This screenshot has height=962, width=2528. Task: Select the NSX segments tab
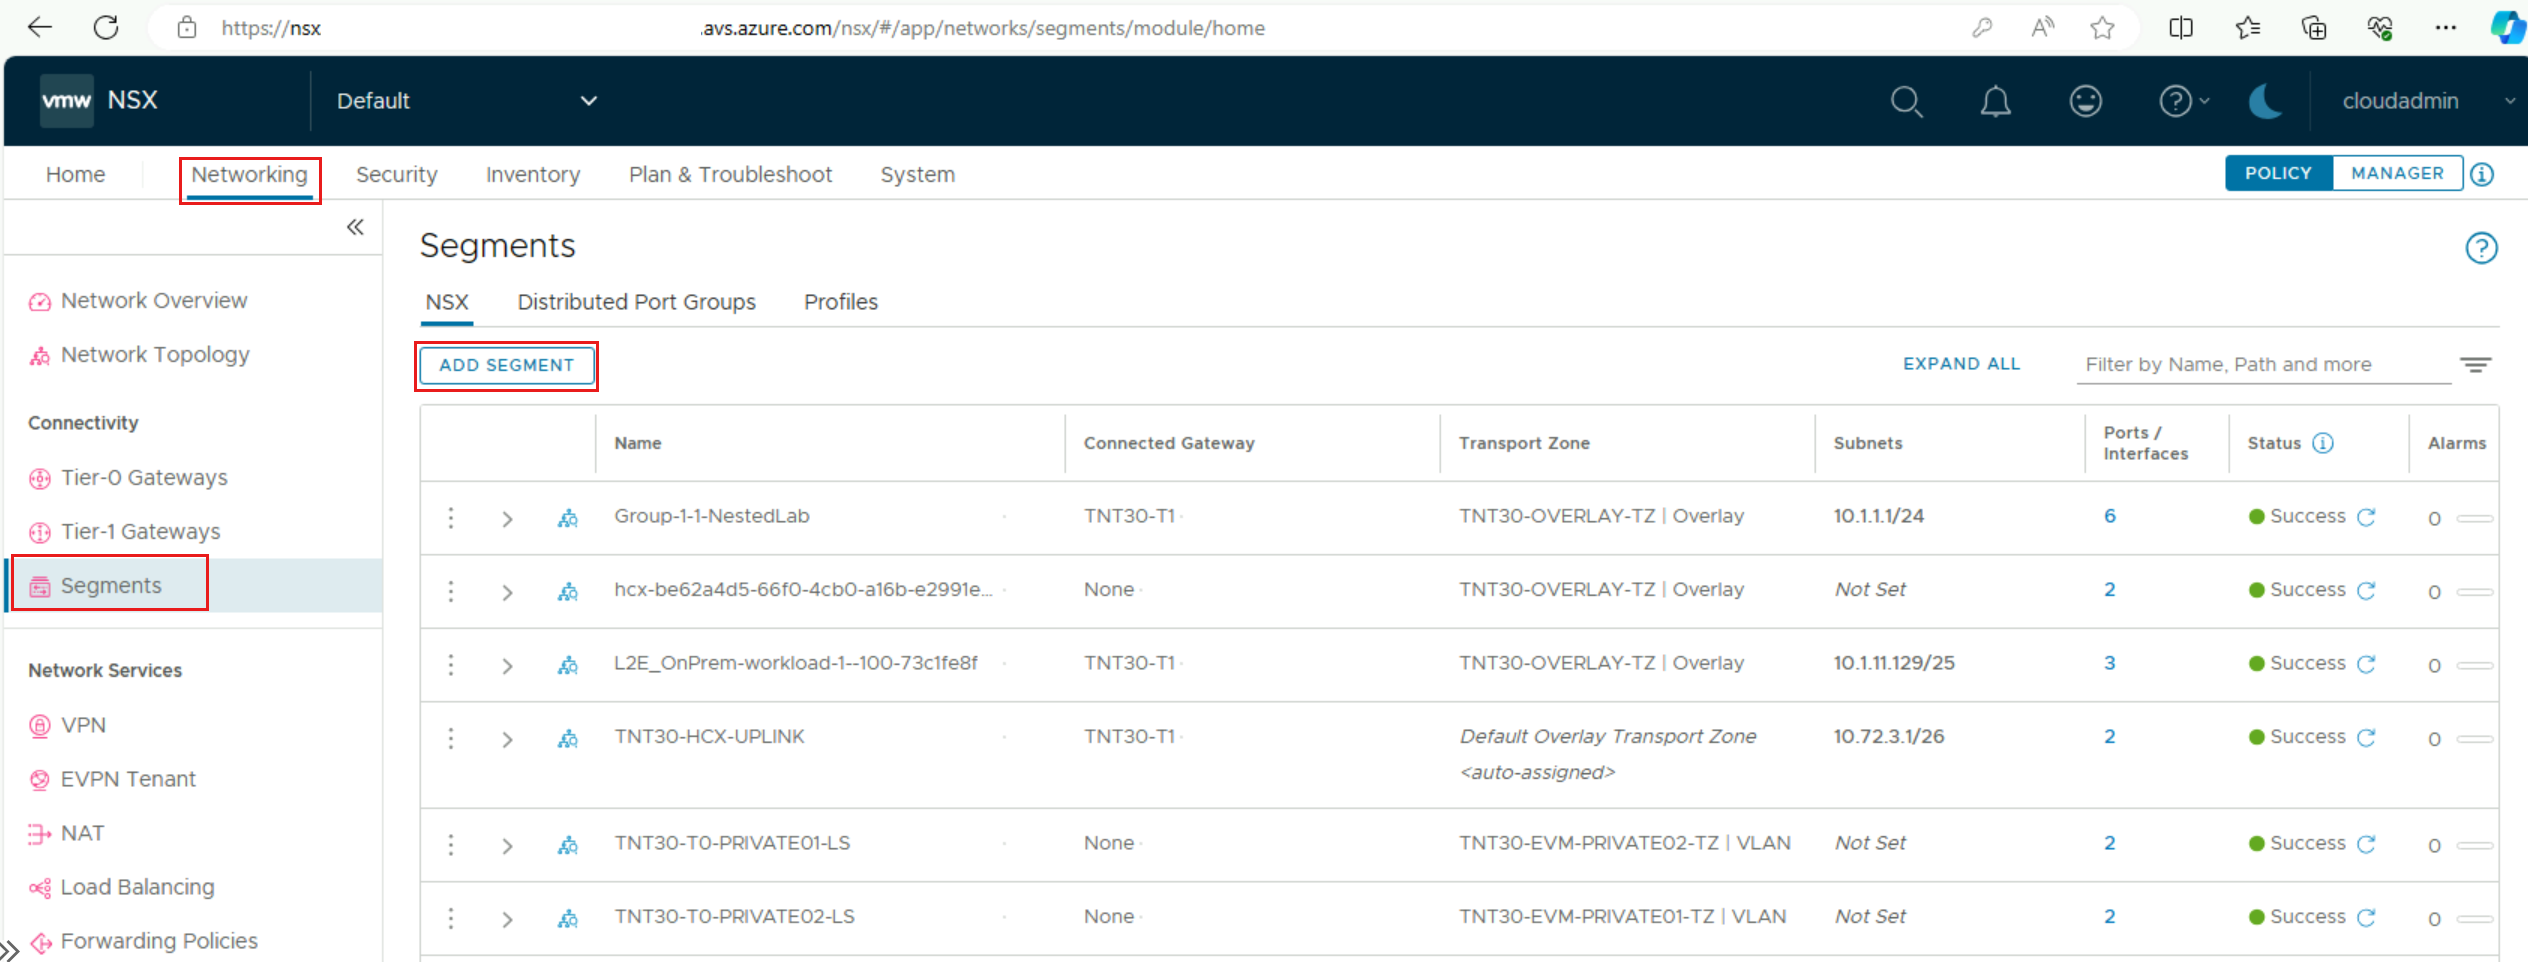(x=447, y=302)
